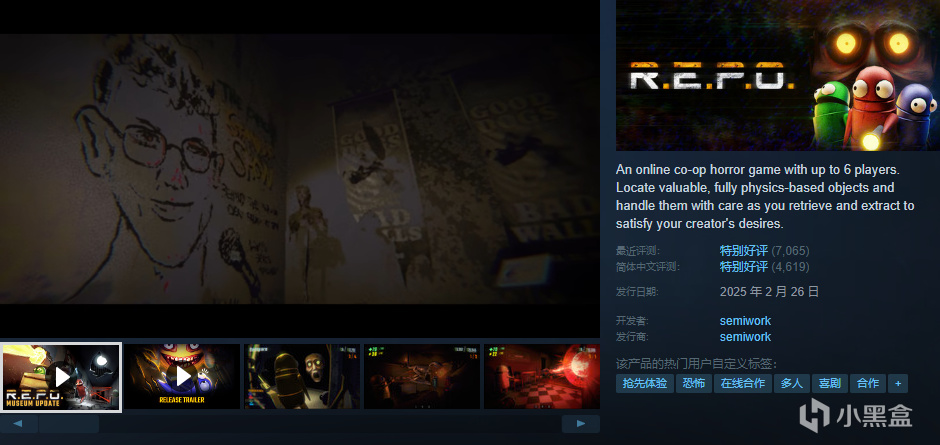The width and height of the screenshot is (940, 445).
Task: Click the 发行商 label
Action: pyautogui.click(x=632, y=337)
